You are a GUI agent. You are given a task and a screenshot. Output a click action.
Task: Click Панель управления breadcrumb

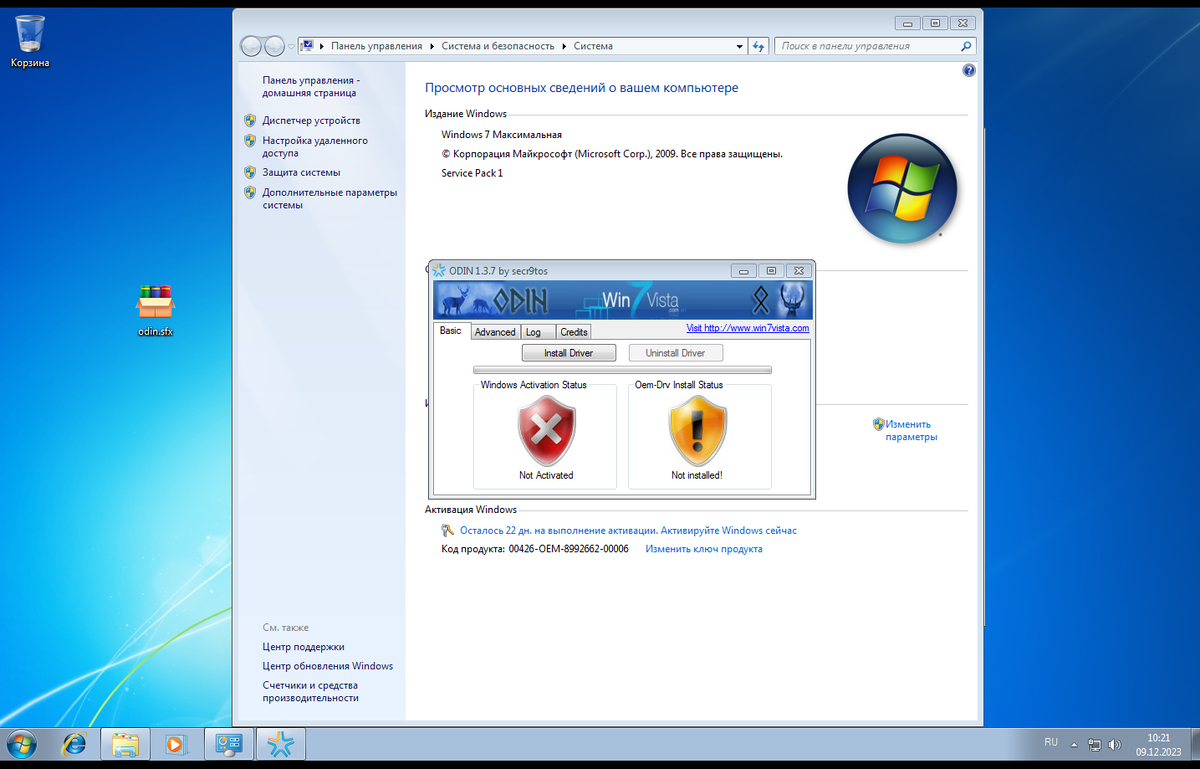[x=377, y=46]
